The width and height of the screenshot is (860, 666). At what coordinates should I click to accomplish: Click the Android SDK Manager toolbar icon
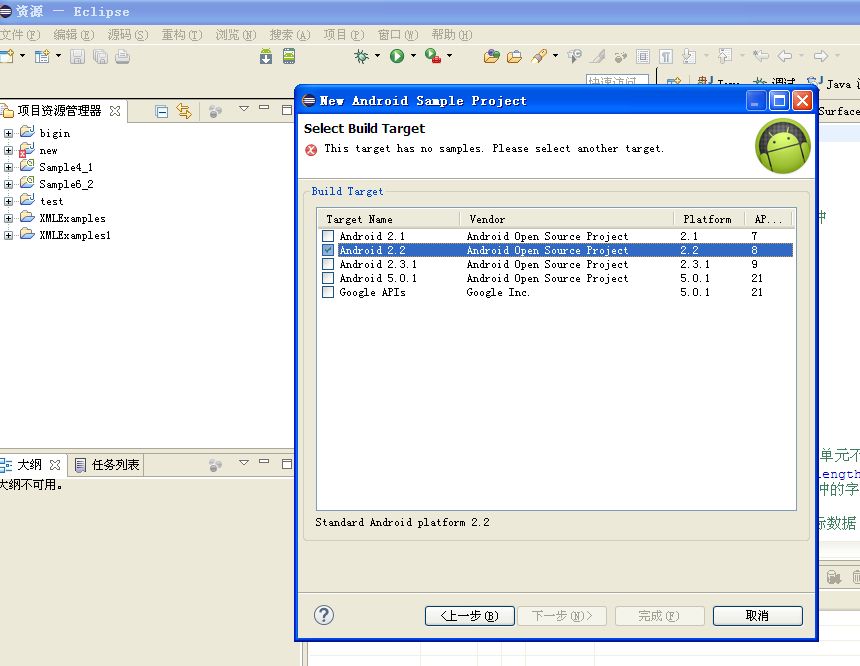[266, 56]
